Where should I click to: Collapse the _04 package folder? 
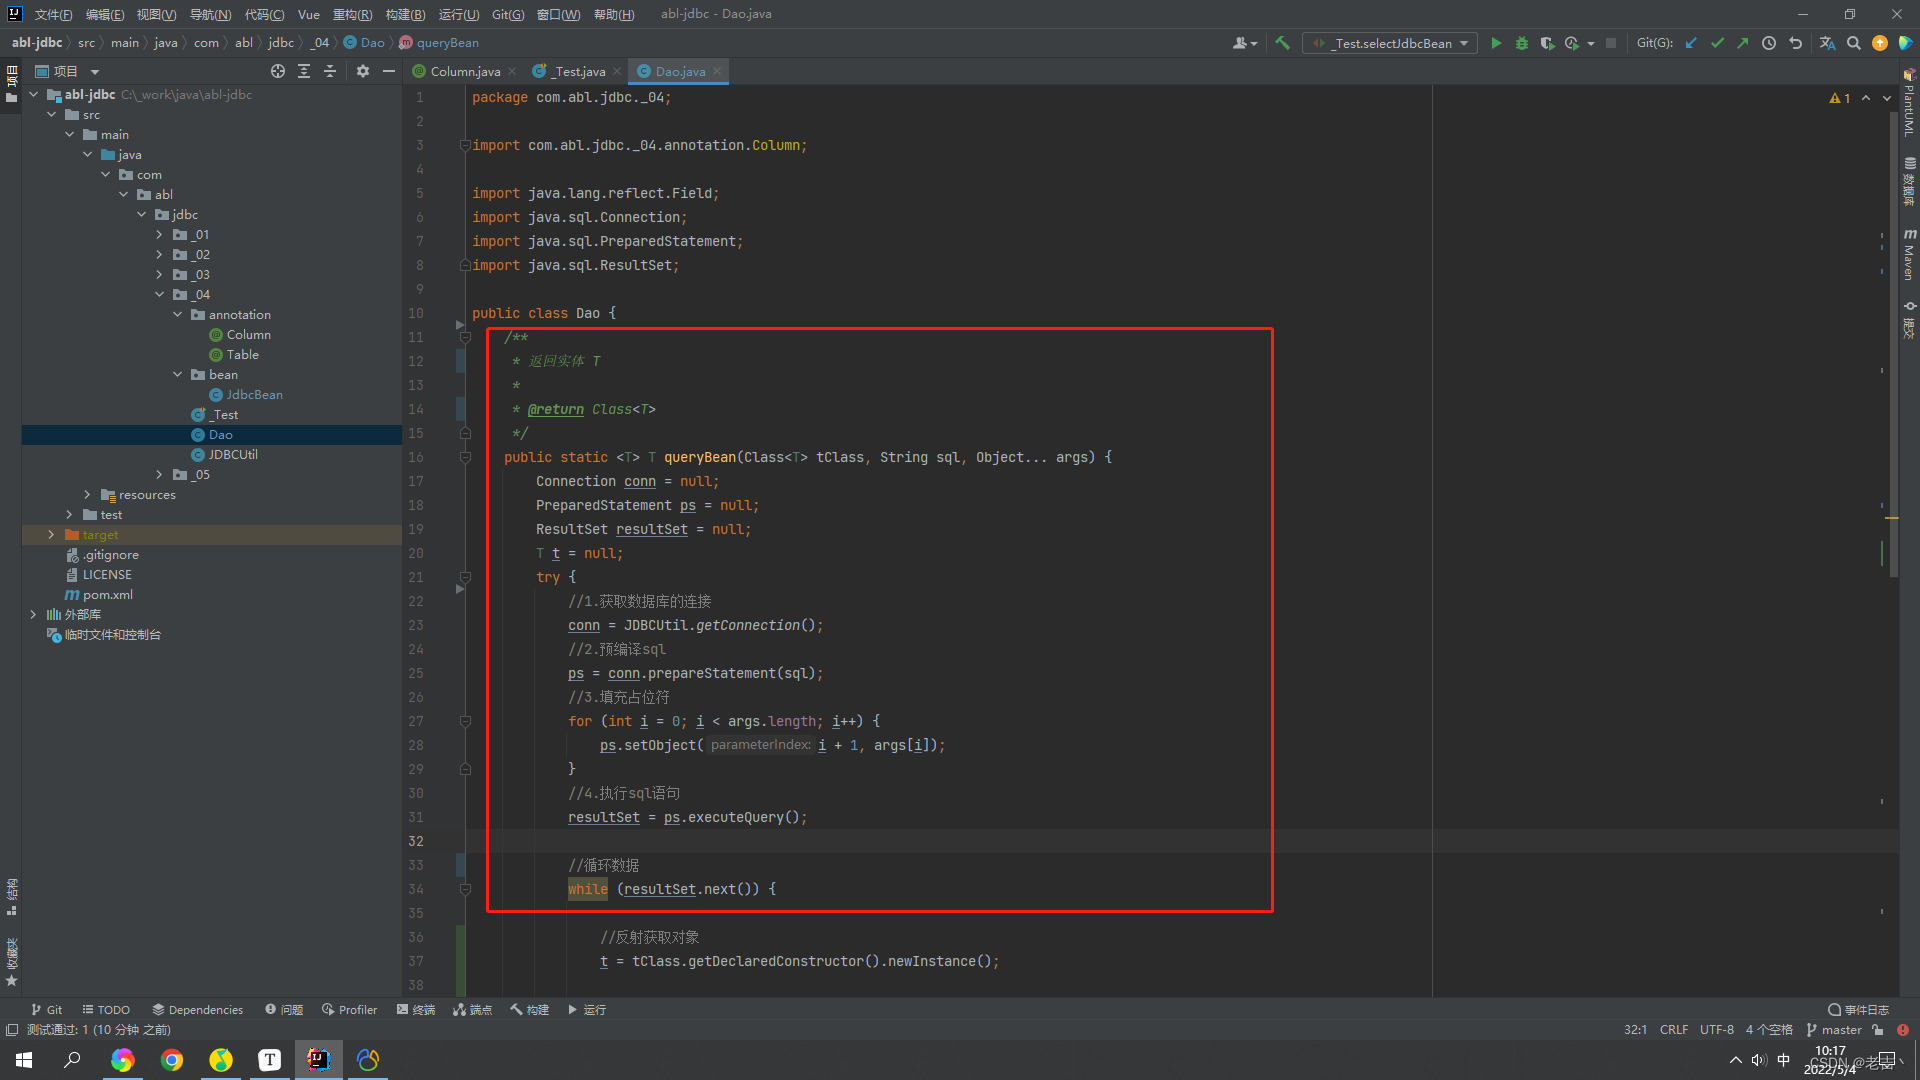click(x=159, y=295)
